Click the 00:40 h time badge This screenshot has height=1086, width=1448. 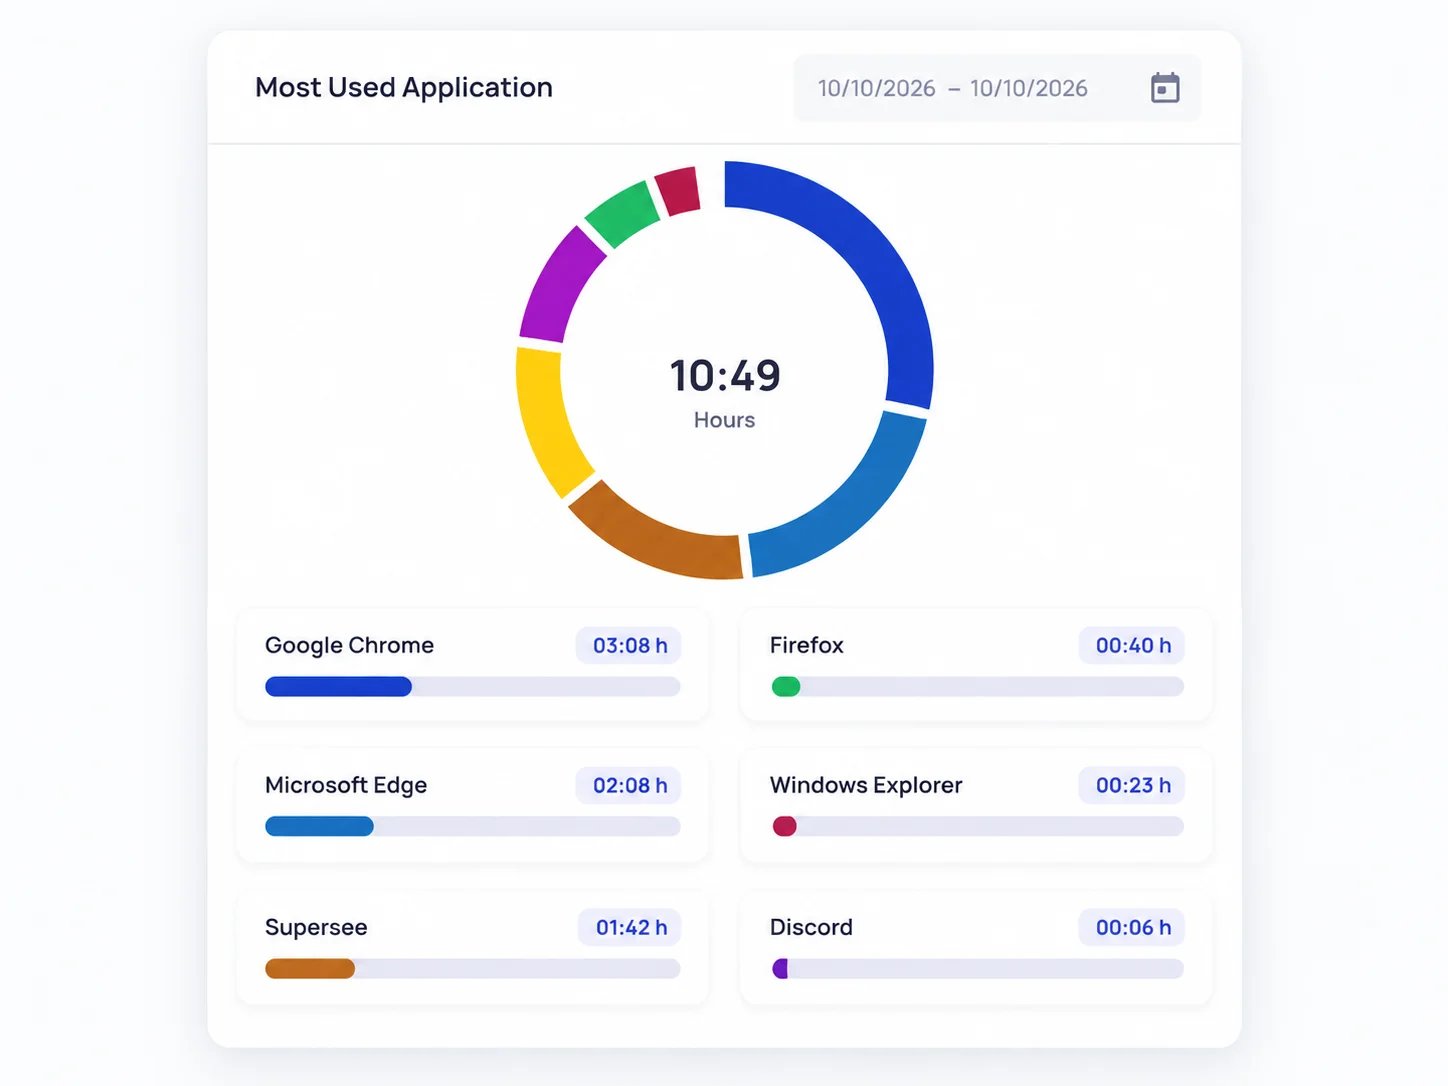point(1132,645)
